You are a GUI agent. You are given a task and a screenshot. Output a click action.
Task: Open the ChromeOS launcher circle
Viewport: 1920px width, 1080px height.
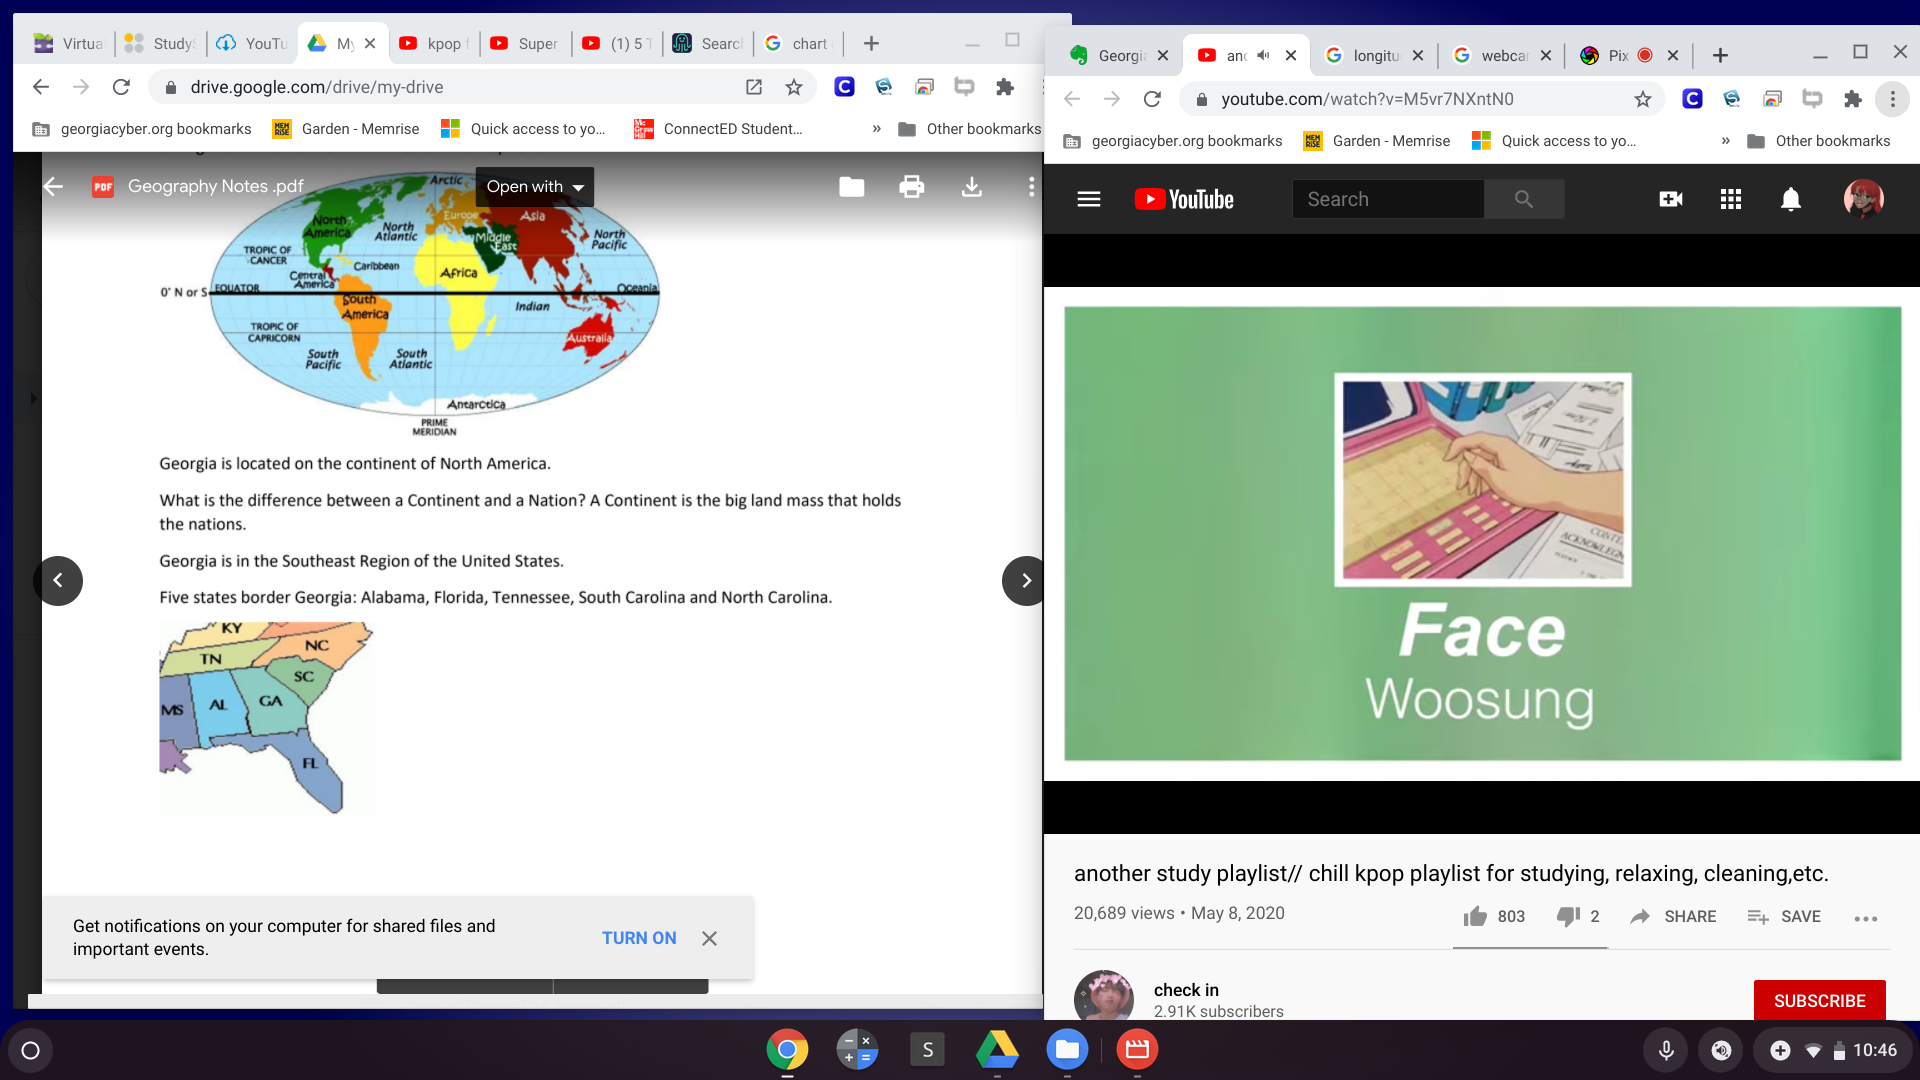(x=30, y=1050)
